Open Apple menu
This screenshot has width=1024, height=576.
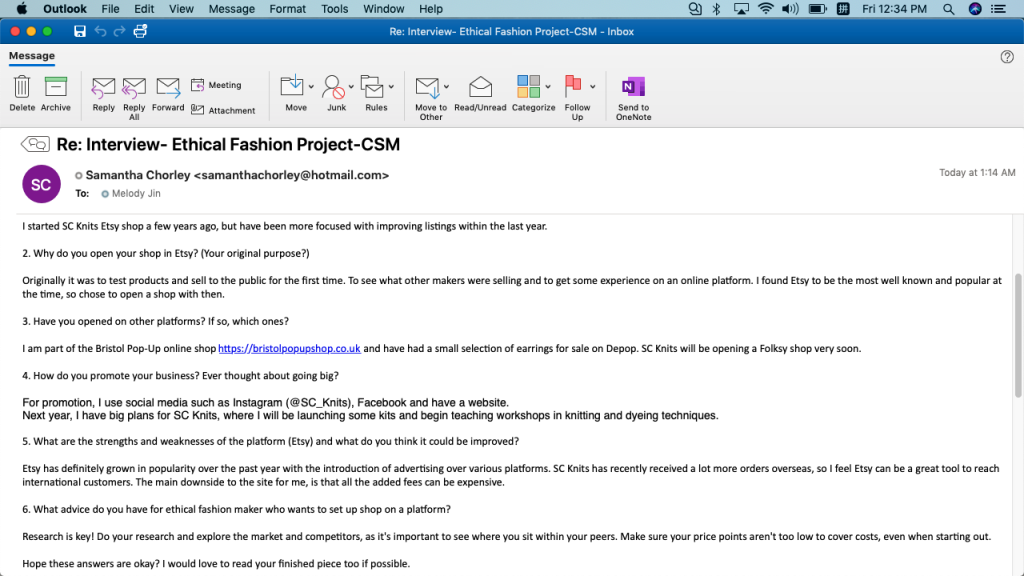tap(22, 9)
